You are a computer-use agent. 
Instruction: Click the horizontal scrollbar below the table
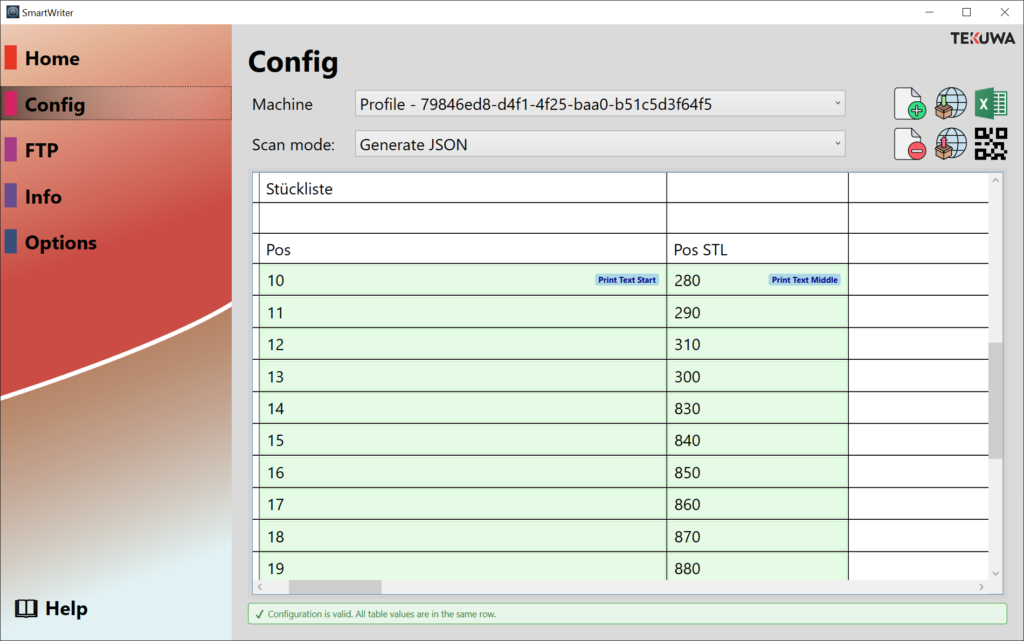pos(340,586)
